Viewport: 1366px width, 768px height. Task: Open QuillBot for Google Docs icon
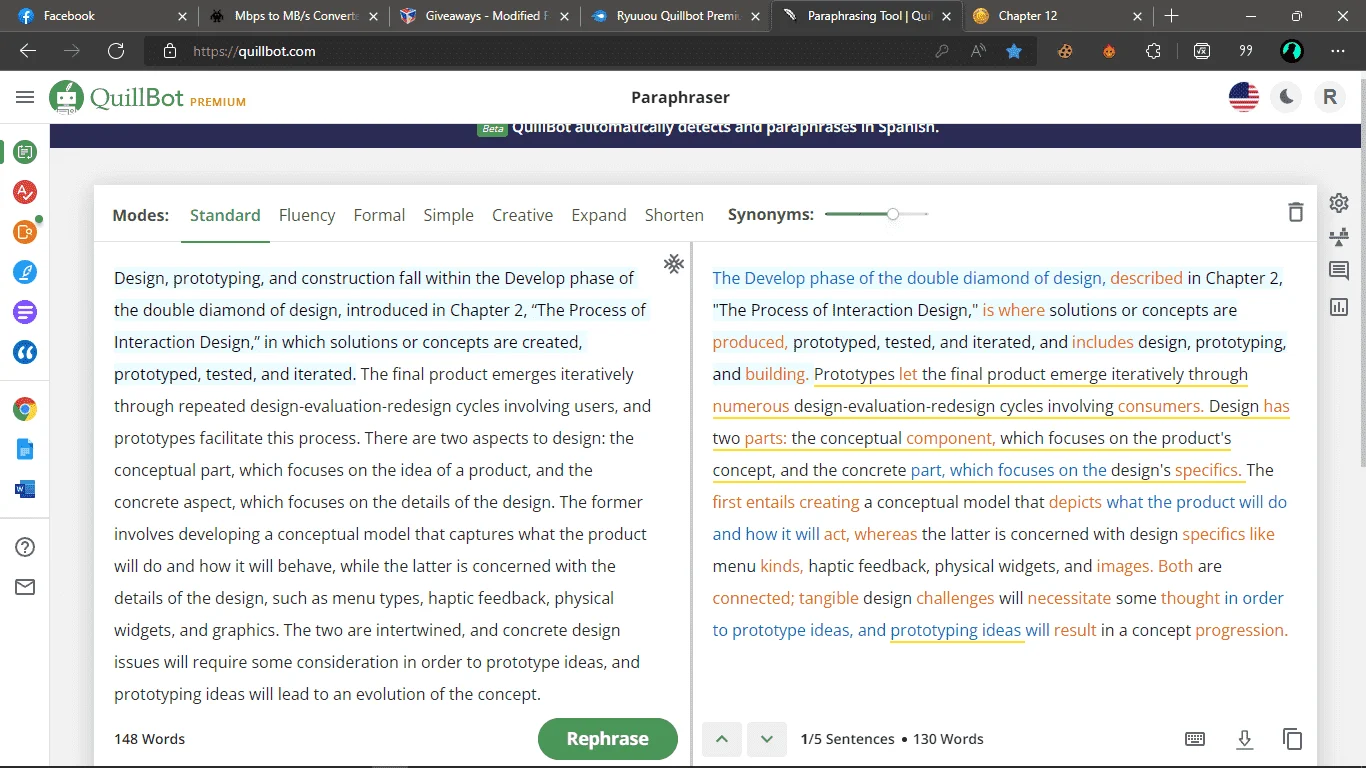(x=26, y=449)
